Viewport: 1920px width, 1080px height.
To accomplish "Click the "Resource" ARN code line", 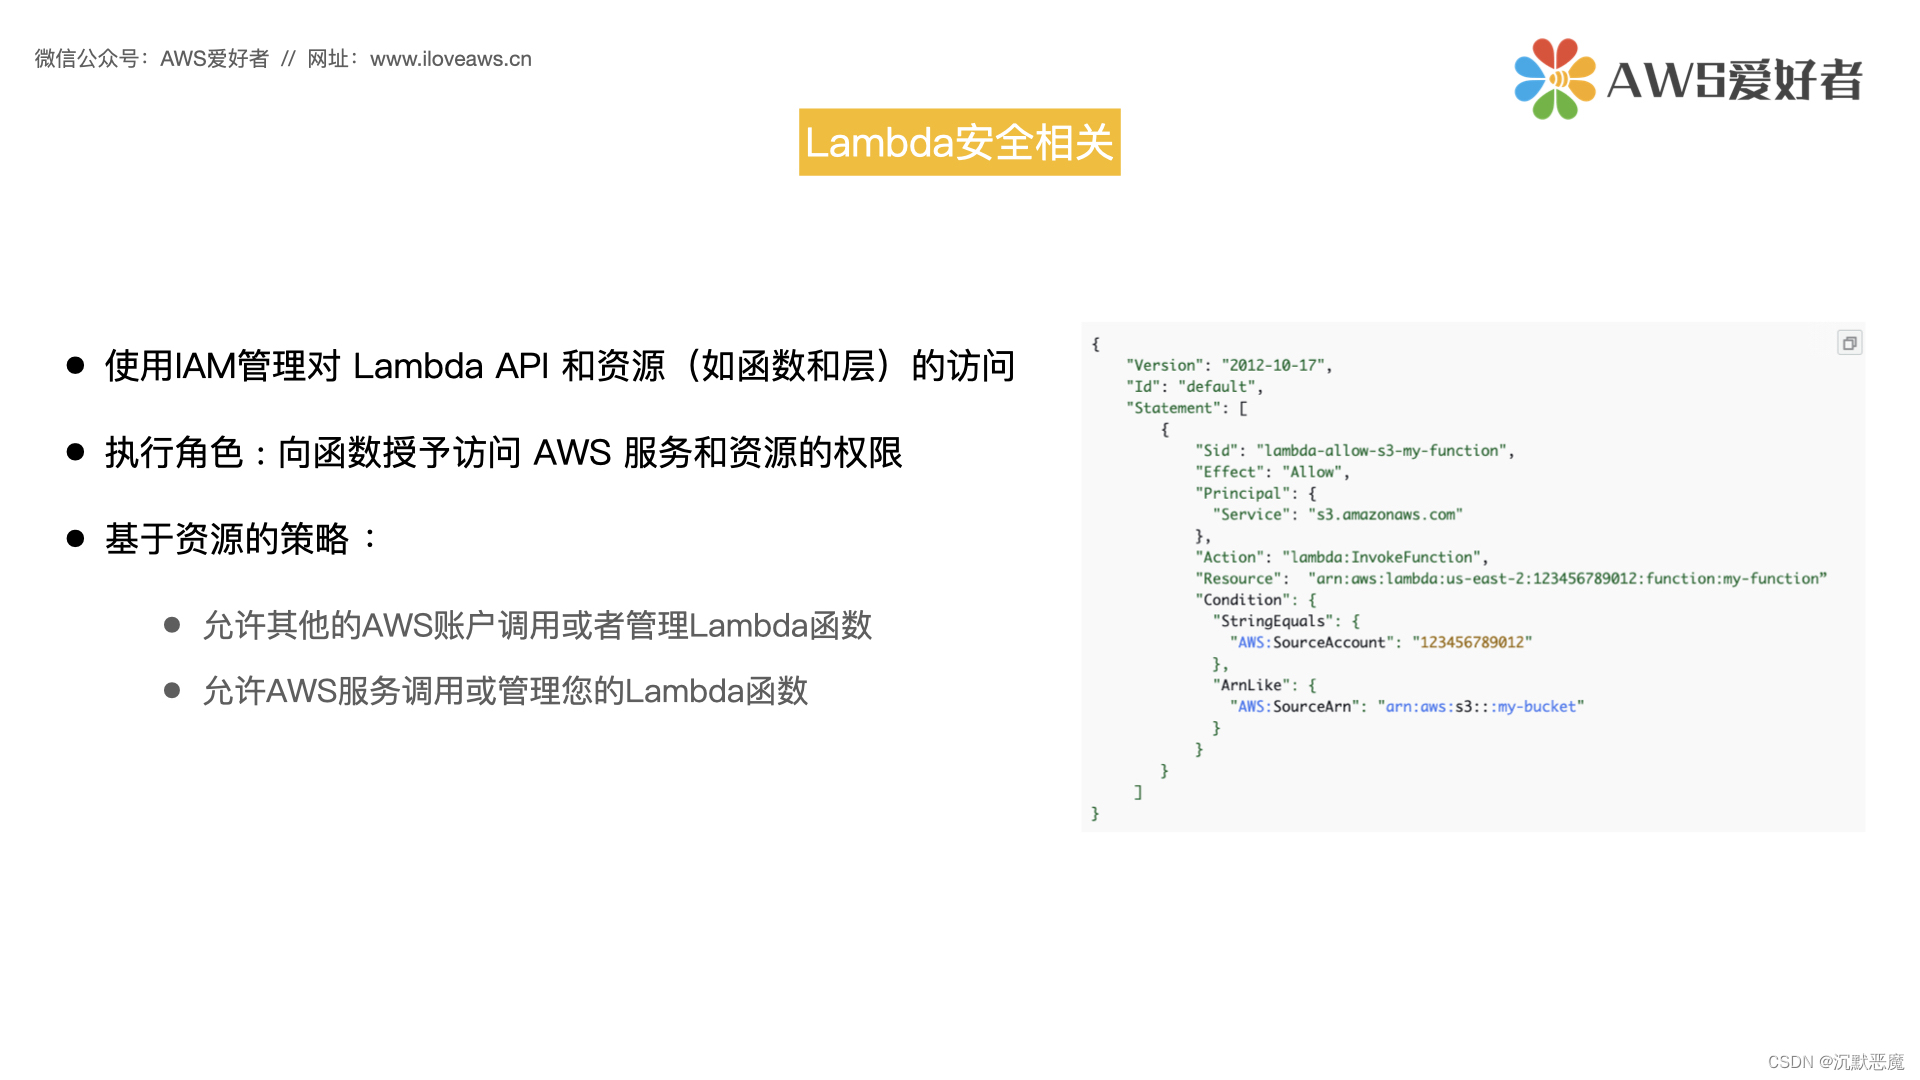I will pos(1510,578).
